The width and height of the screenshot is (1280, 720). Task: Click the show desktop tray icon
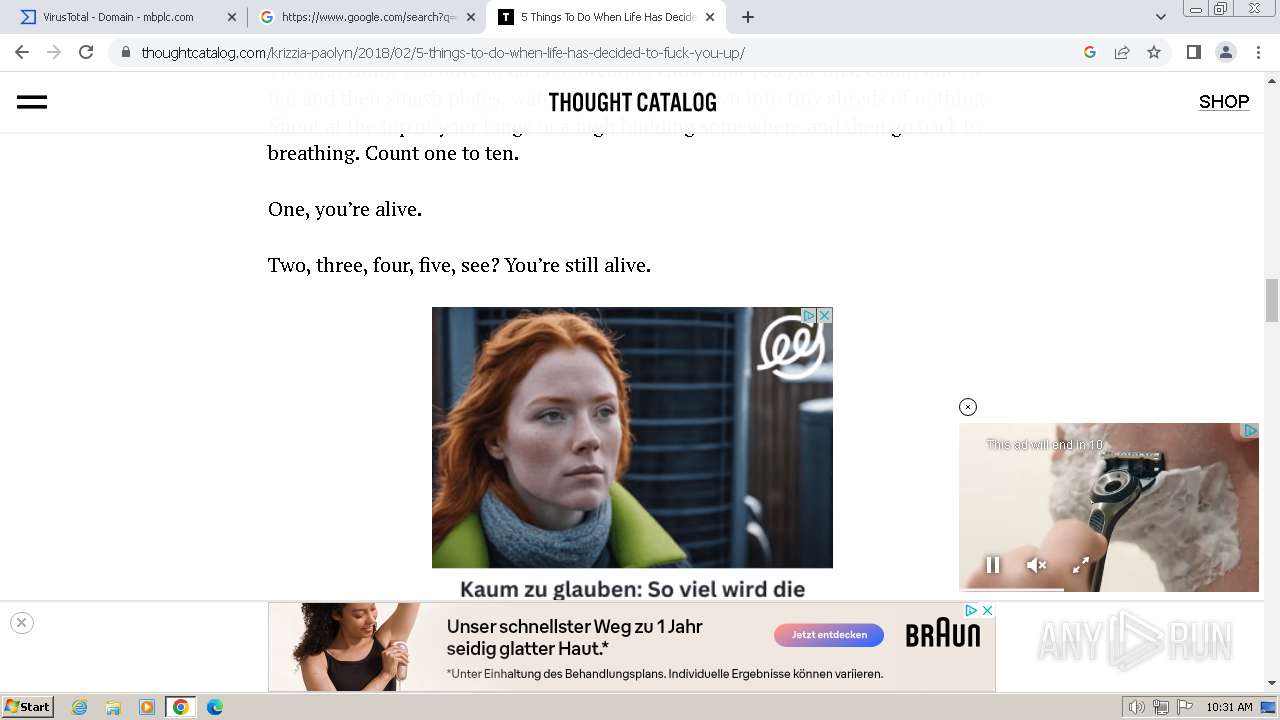click(x=1268, y=707)
